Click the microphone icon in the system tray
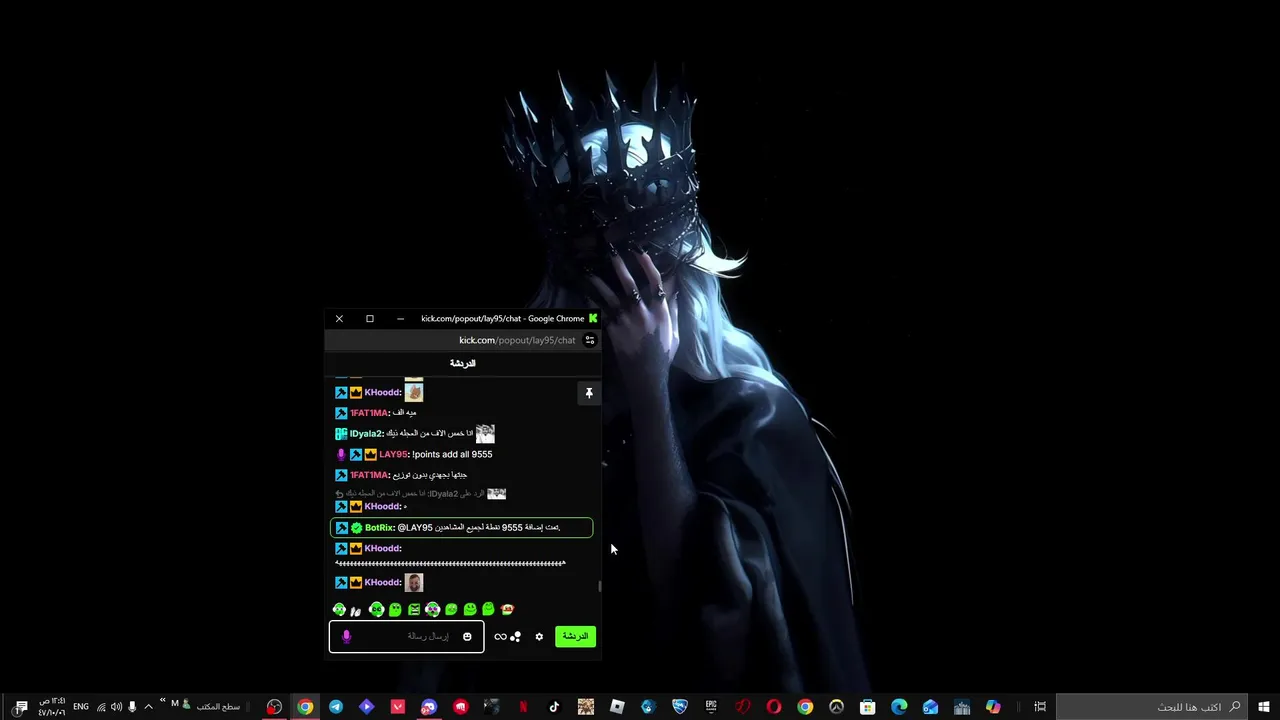1280x720 pixels. [x=132, y=707]
